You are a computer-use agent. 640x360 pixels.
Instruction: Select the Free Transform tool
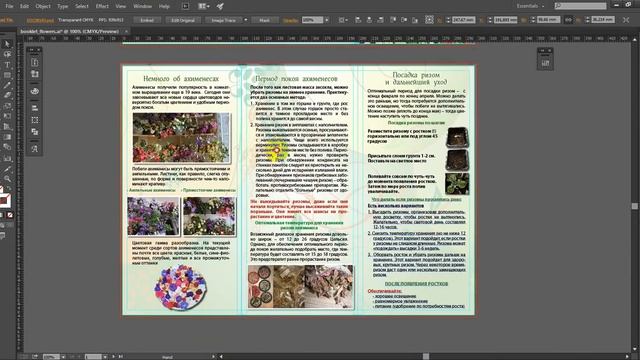(x=7, y=116)
